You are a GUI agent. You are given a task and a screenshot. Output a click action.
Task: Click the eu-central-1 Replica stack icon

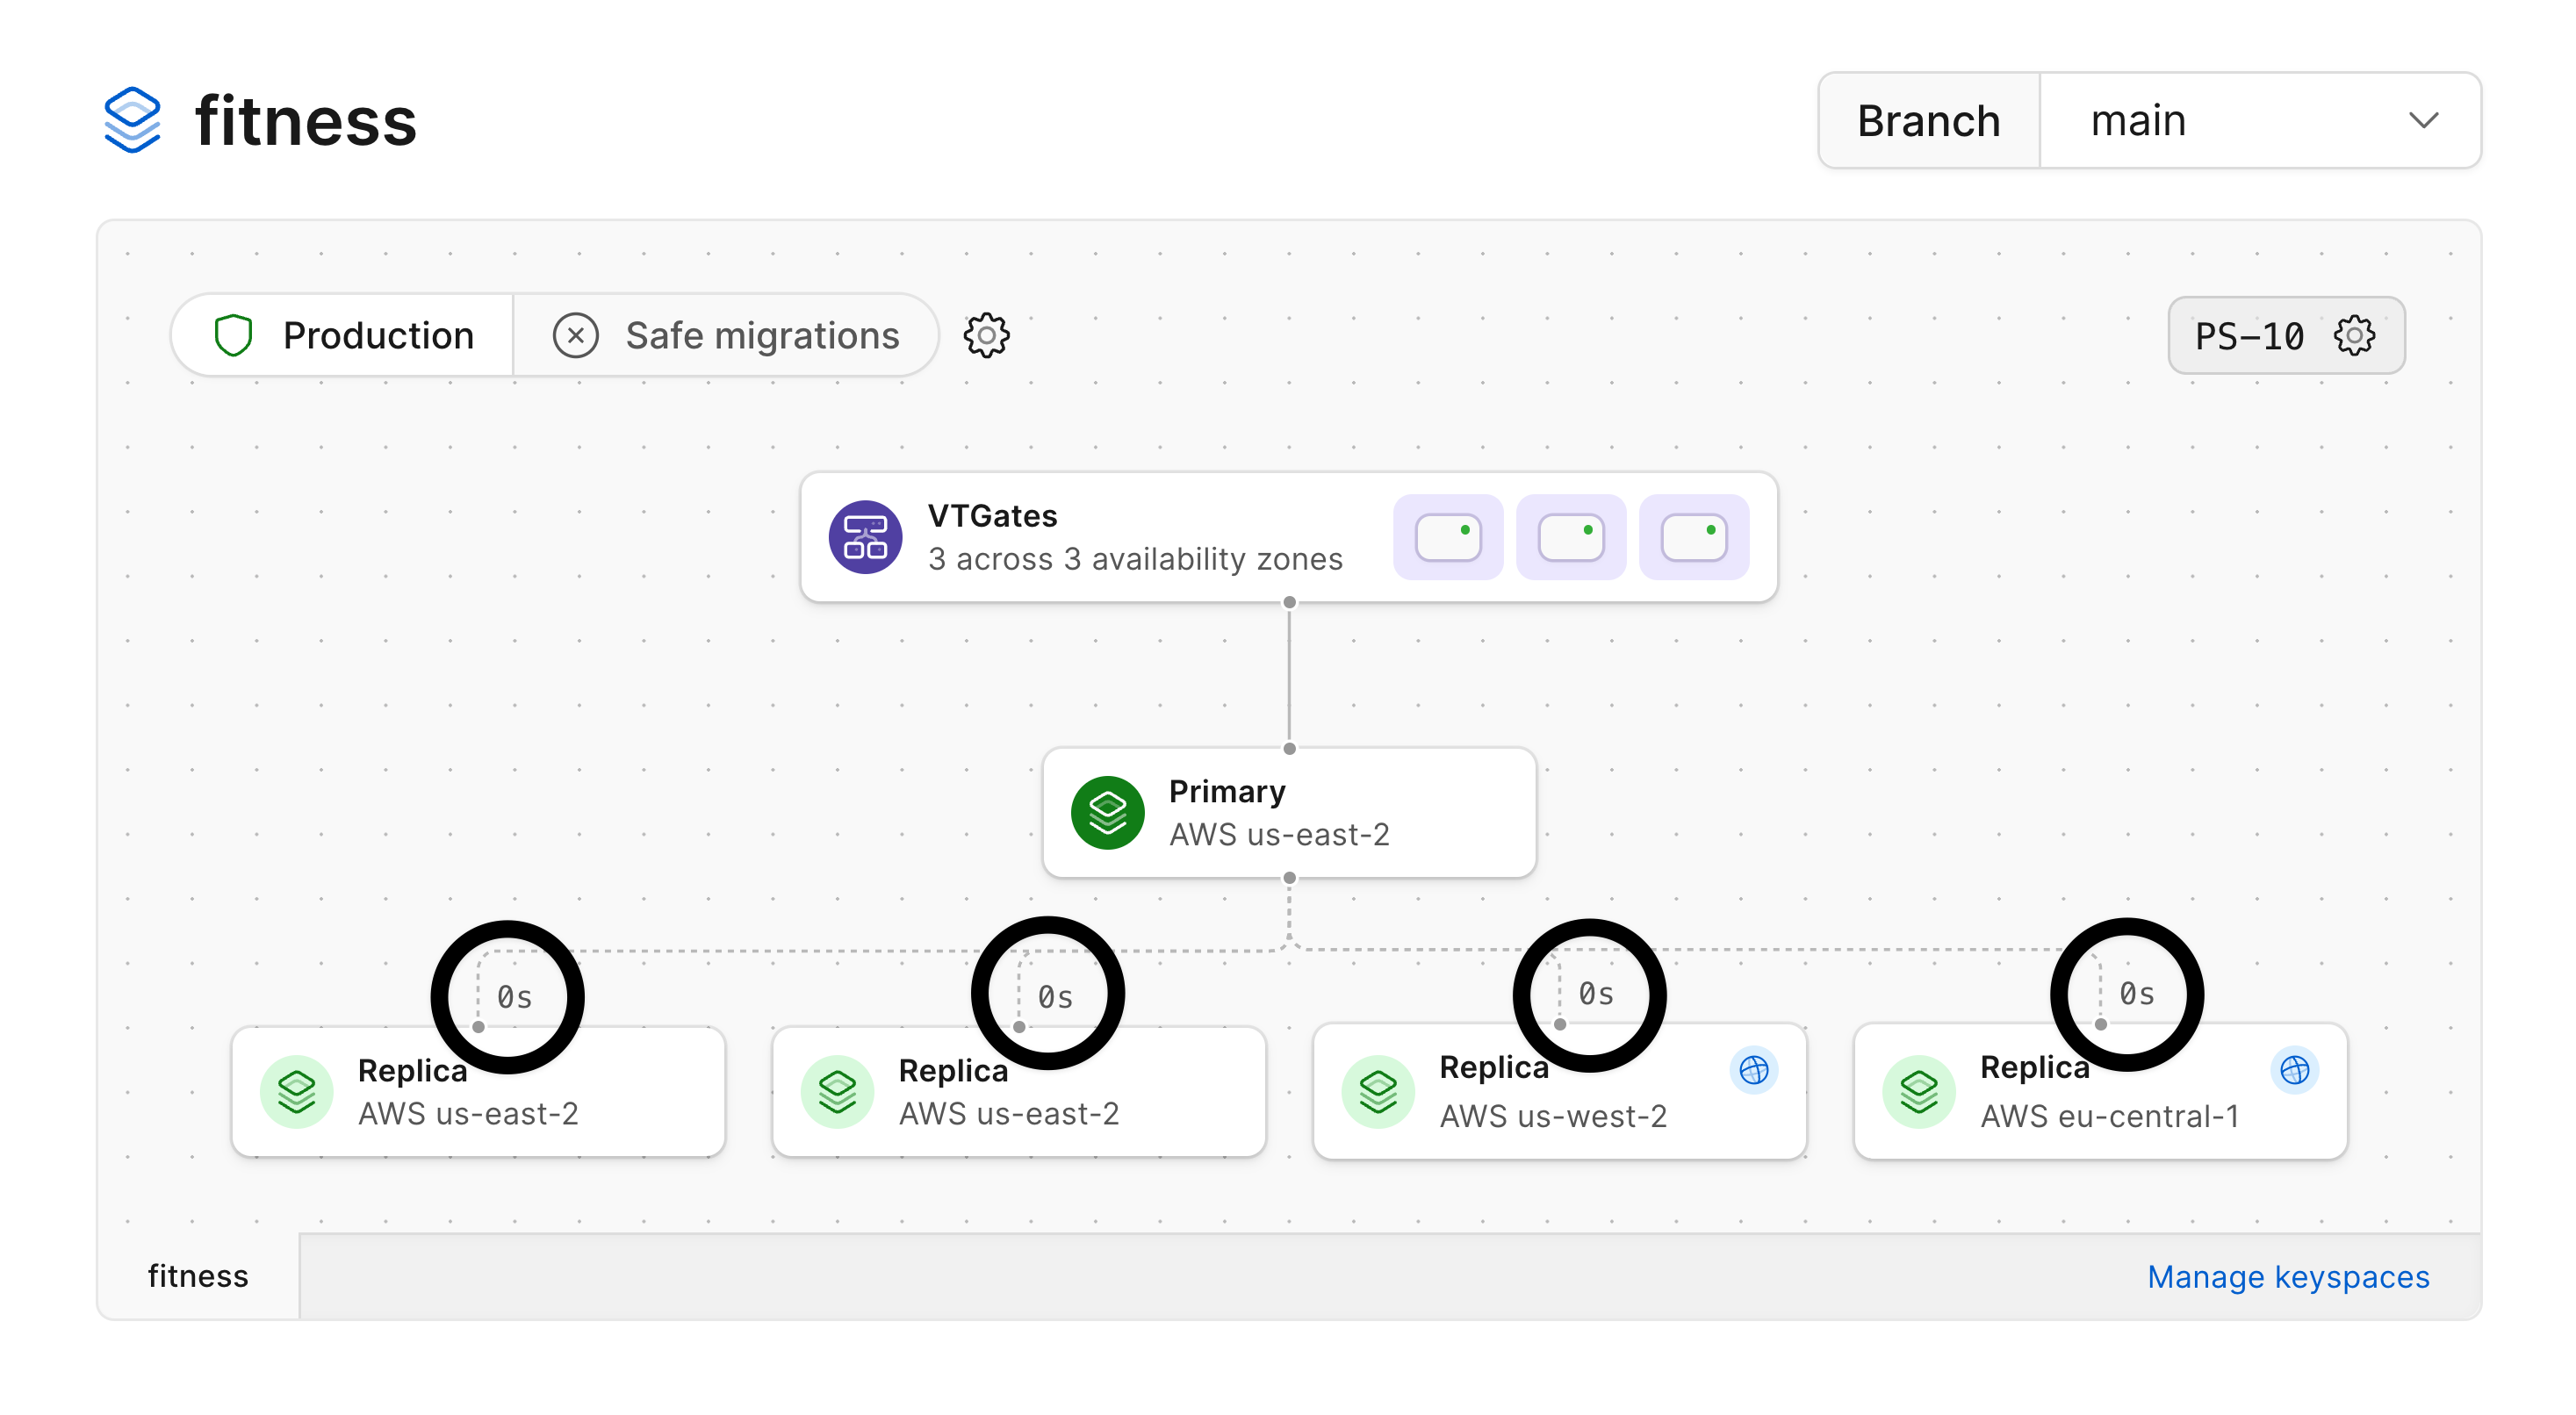(x=1918, y=1092)
